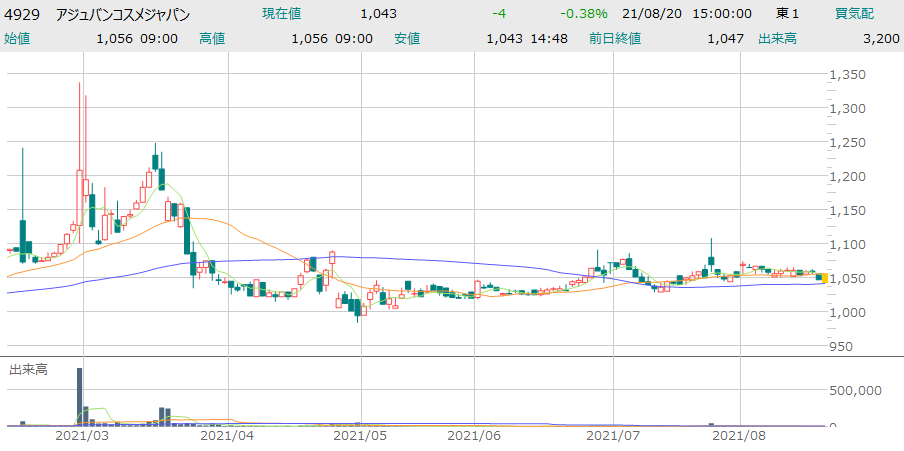
Task: Select the 2021/08 date axis label
Action: point(739,436)
